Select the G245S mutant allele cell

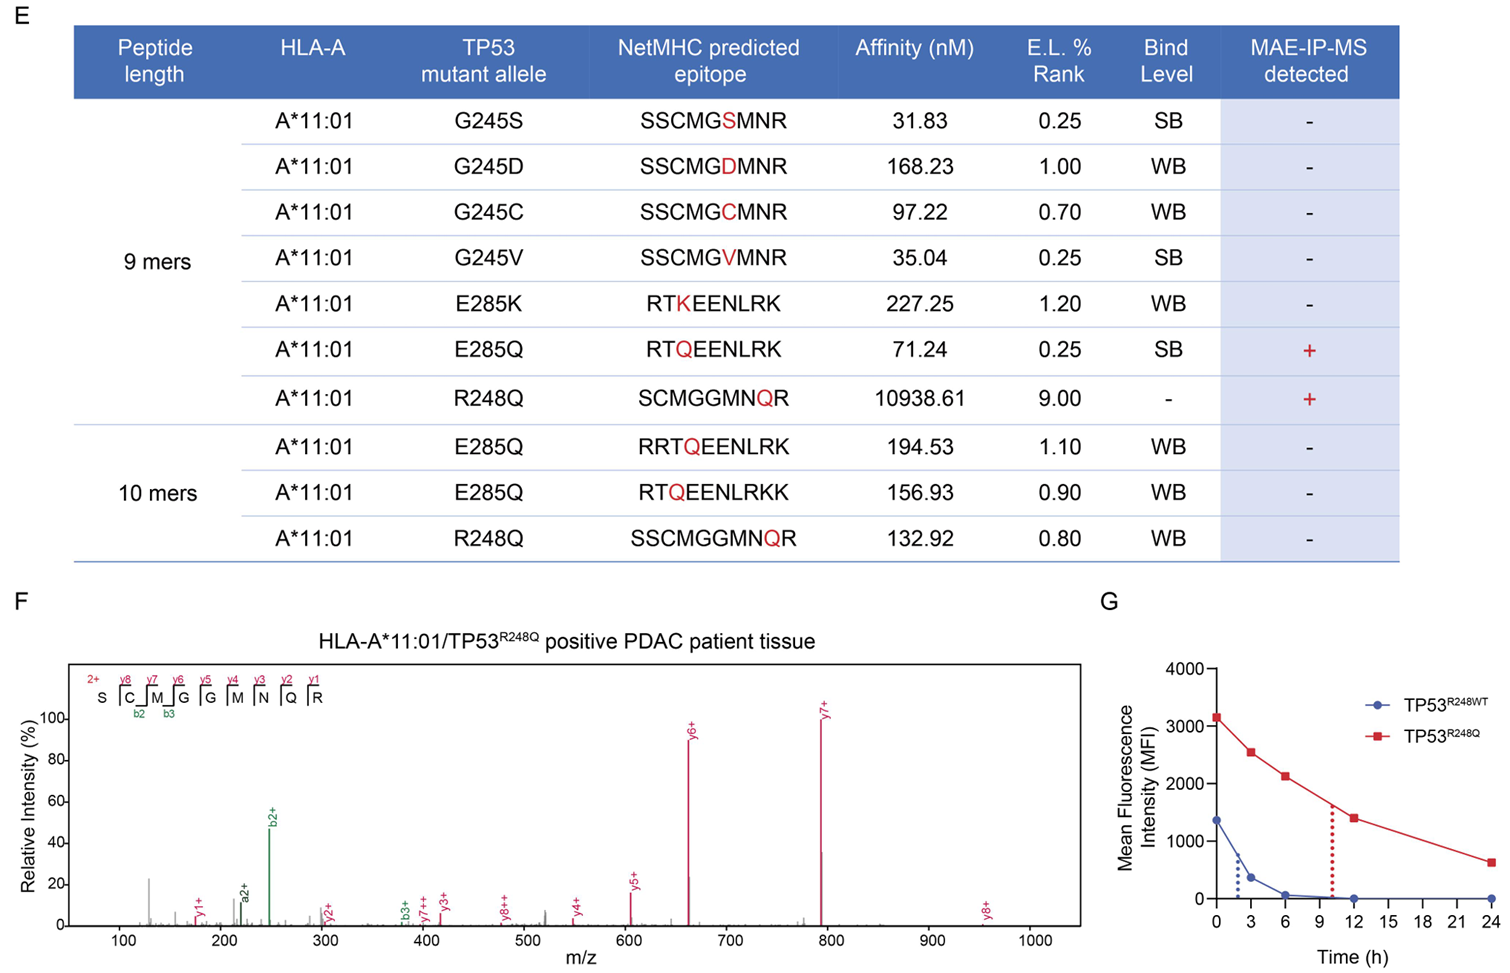tap(488, 121)
